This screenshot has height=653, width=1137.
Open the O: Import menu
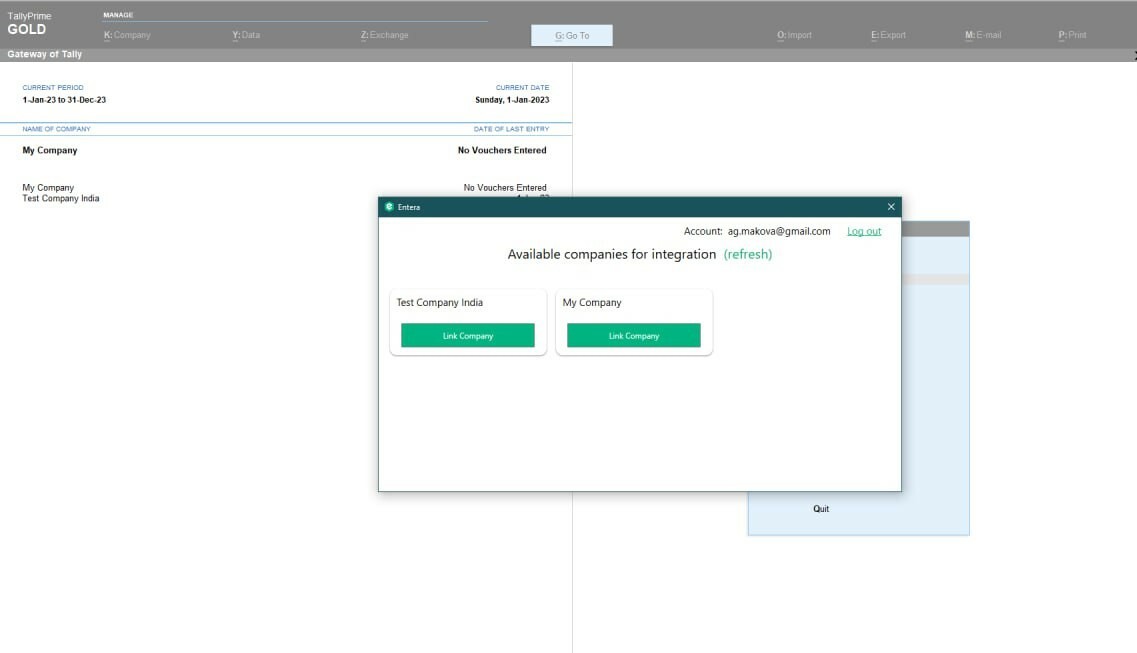(x=794, y=35)
